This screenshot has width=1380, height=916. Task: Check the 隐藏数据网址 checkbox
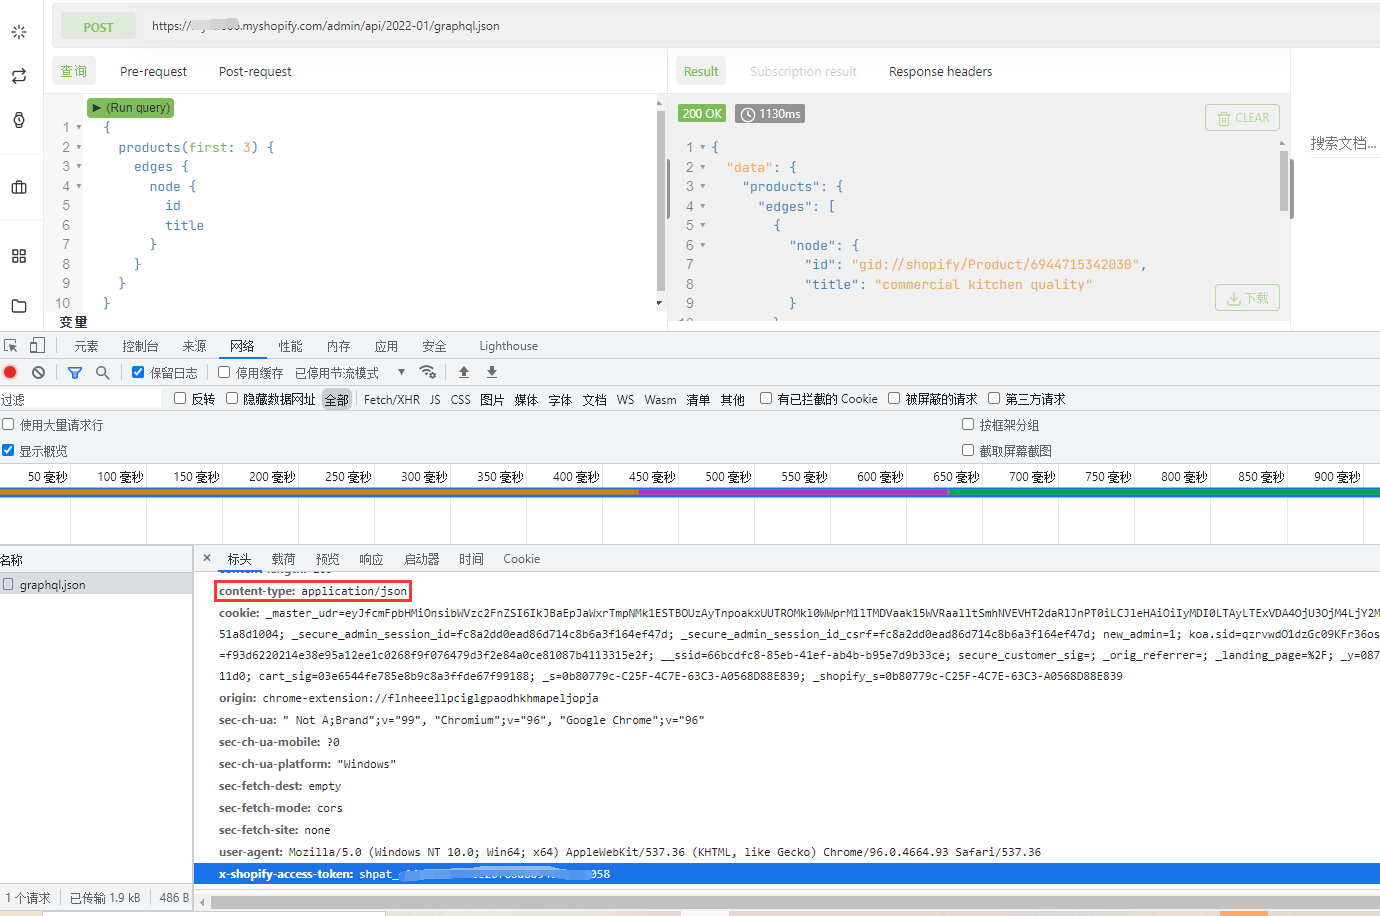tap(232, 398)
